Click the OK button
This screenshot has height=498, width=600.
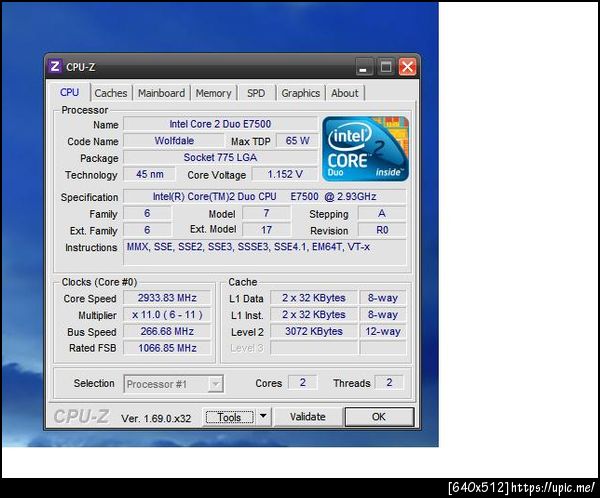click(379, 416)
